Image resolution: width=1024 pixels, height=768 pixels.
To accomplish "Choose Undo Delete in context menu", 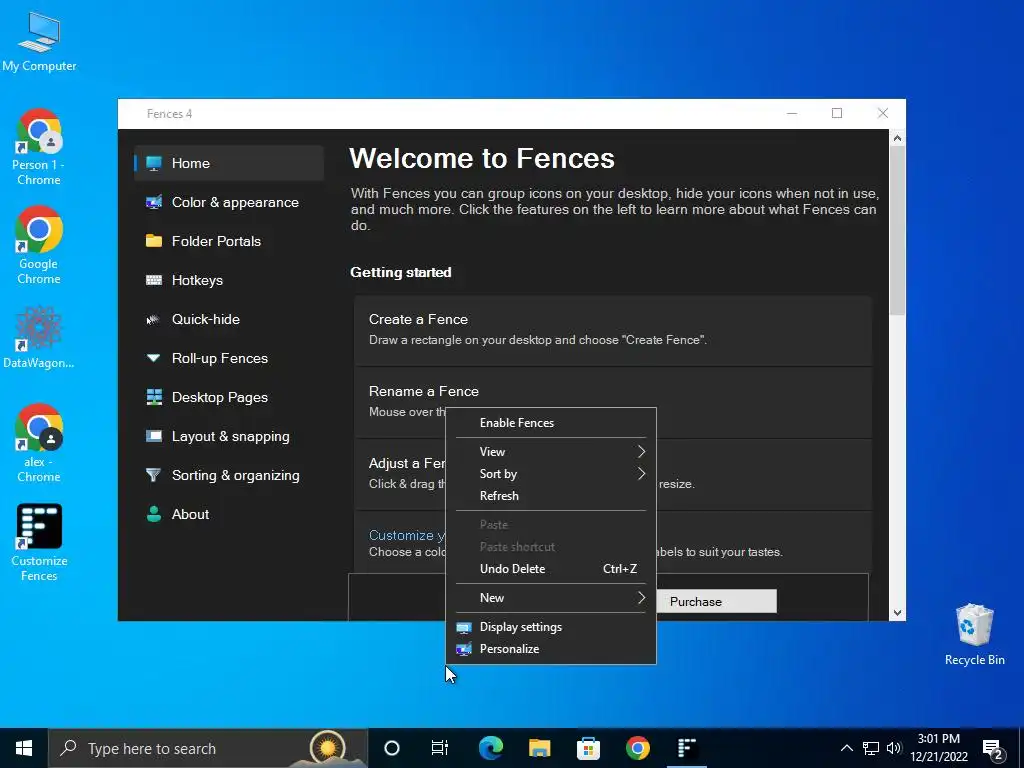I will coord(551,569).
